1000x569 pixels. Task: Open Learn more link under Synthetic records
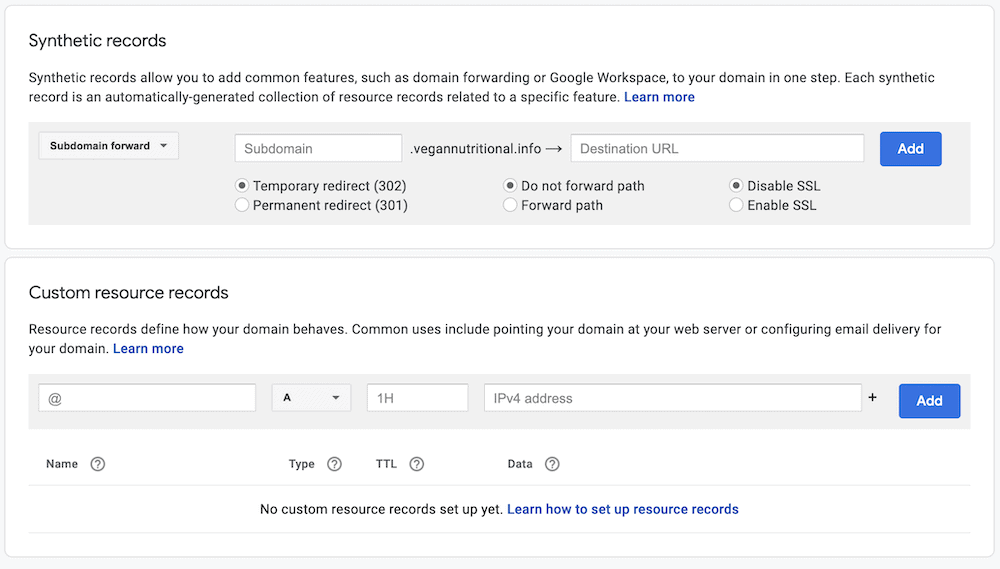[x=659, y=97]
